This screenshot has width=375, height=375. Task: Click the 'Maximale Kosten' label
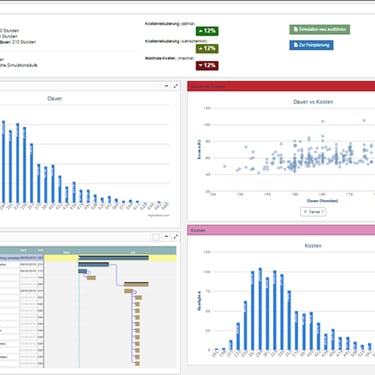pos(169,58)
